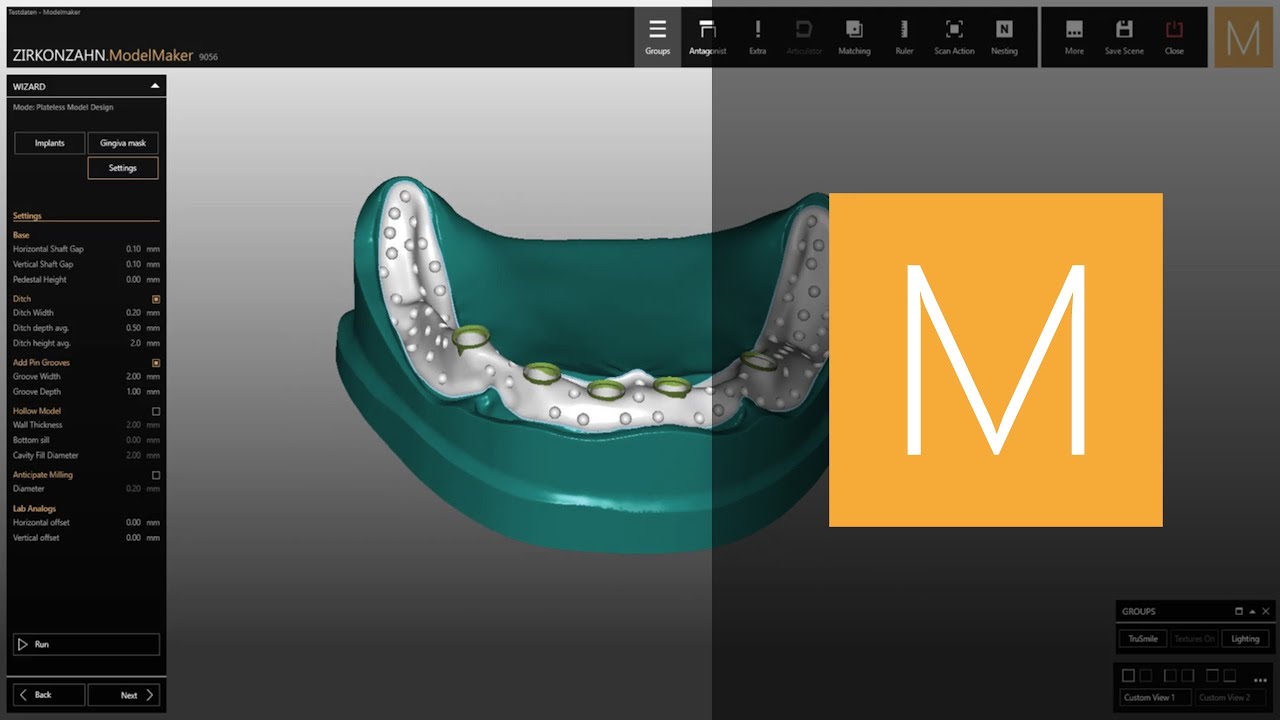Edit the Pedestal Height value
Viewport: 1280px width, 720px height.
[x=133, y=280]
